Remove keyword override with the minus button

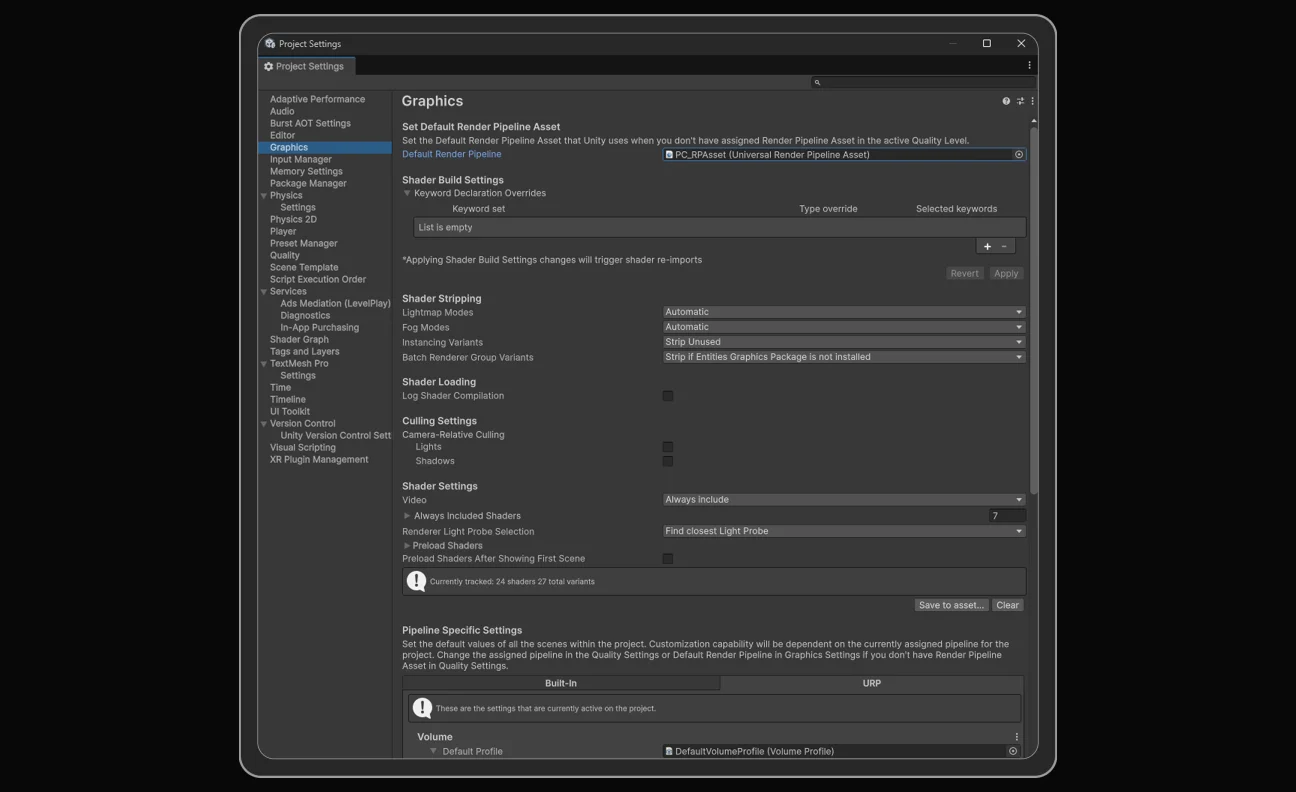pos(1005,246)
